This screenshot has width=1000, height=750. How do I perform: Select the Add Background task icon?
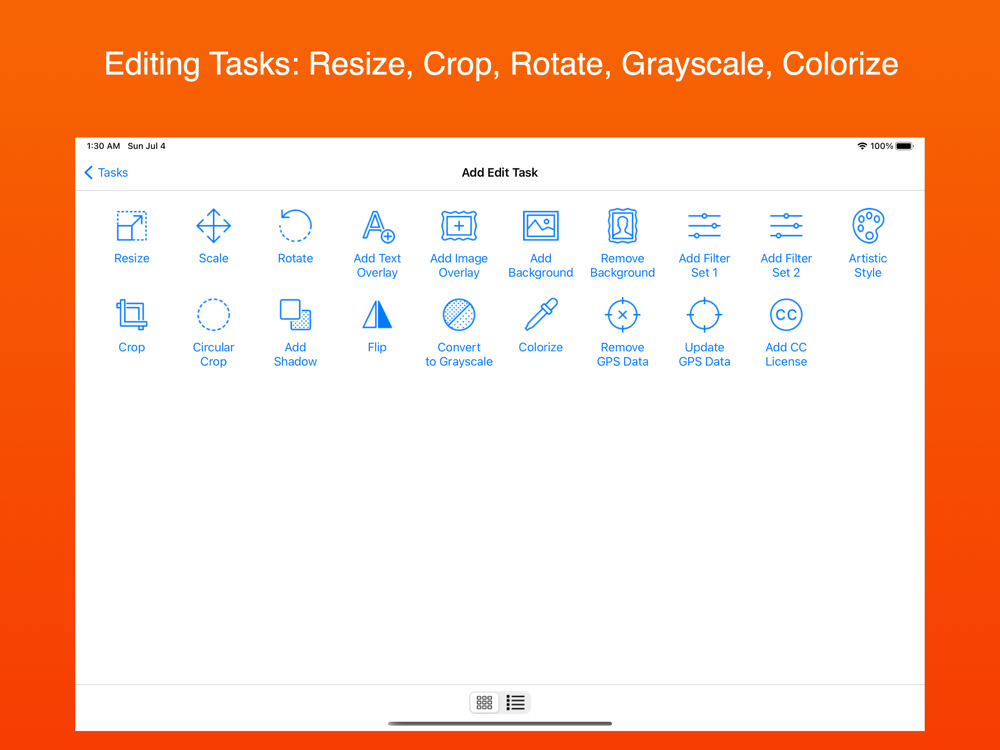point(541,226)
